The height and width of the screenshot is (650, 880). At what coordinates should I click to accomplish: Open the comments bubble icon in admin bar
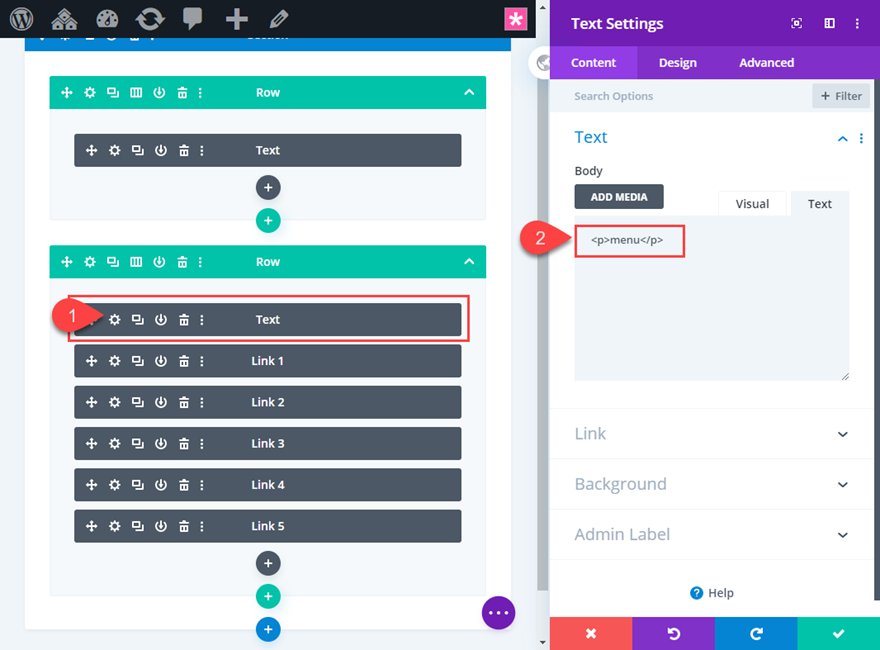[192, 19]
